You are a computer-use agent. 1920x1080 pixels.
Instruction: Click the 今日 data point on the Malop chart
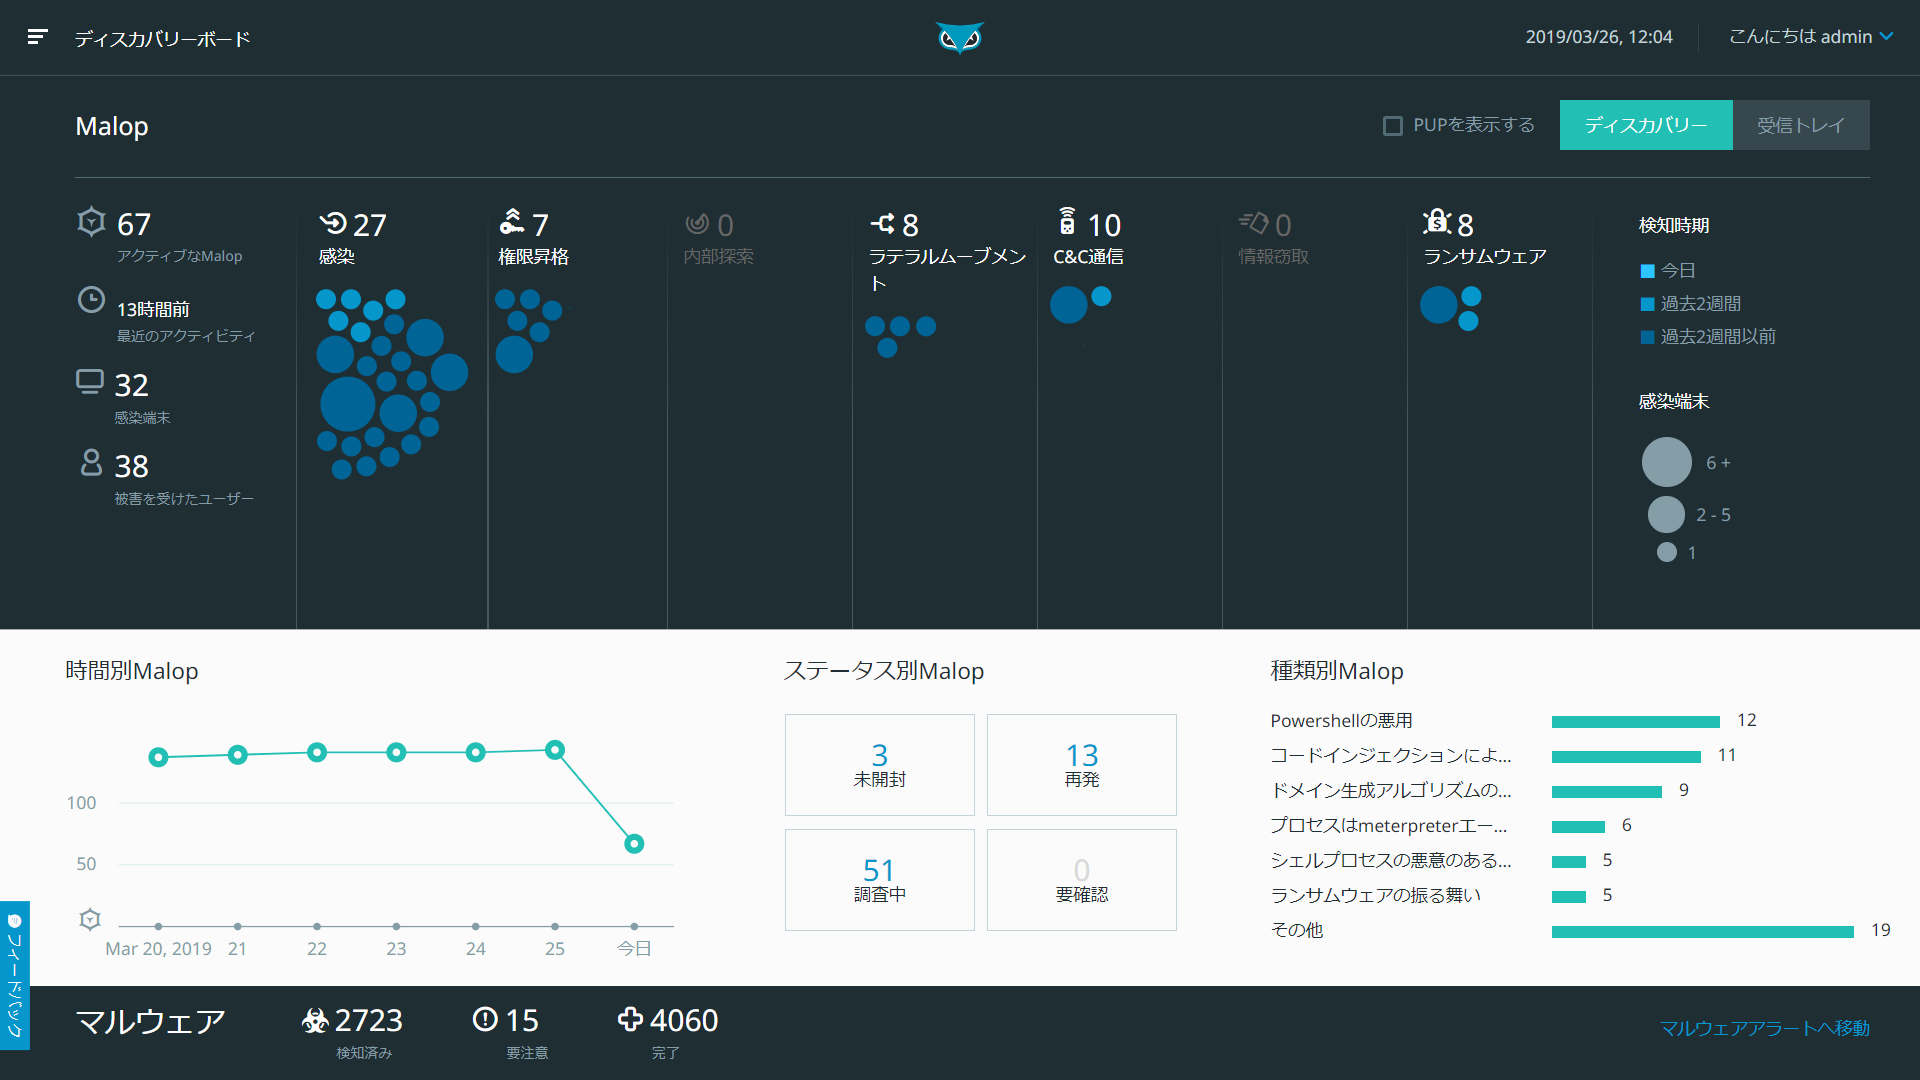tap(634, 844)
